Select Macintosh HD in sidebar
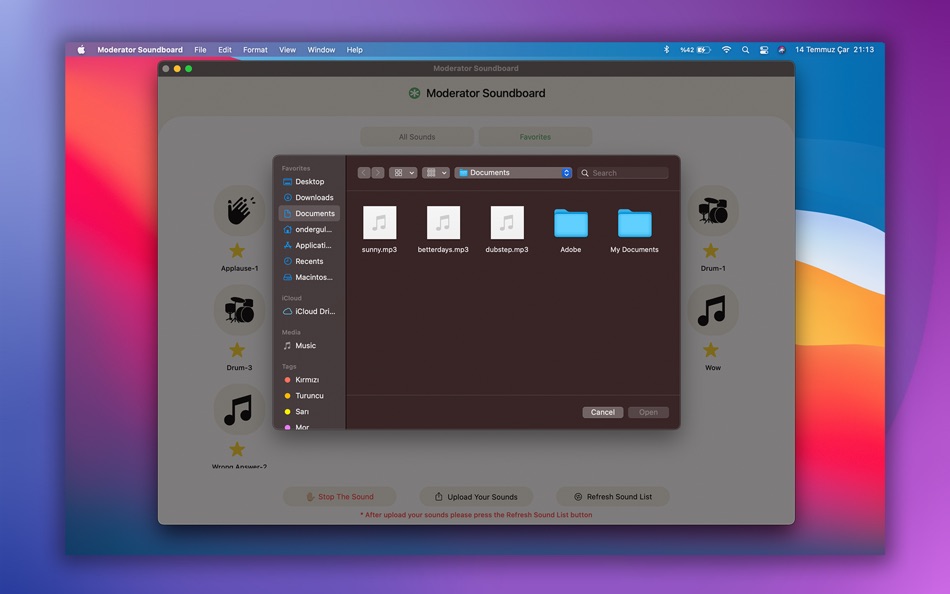This screenshot has height=594, width=950. pyautogui.click(x=309, y=277)
